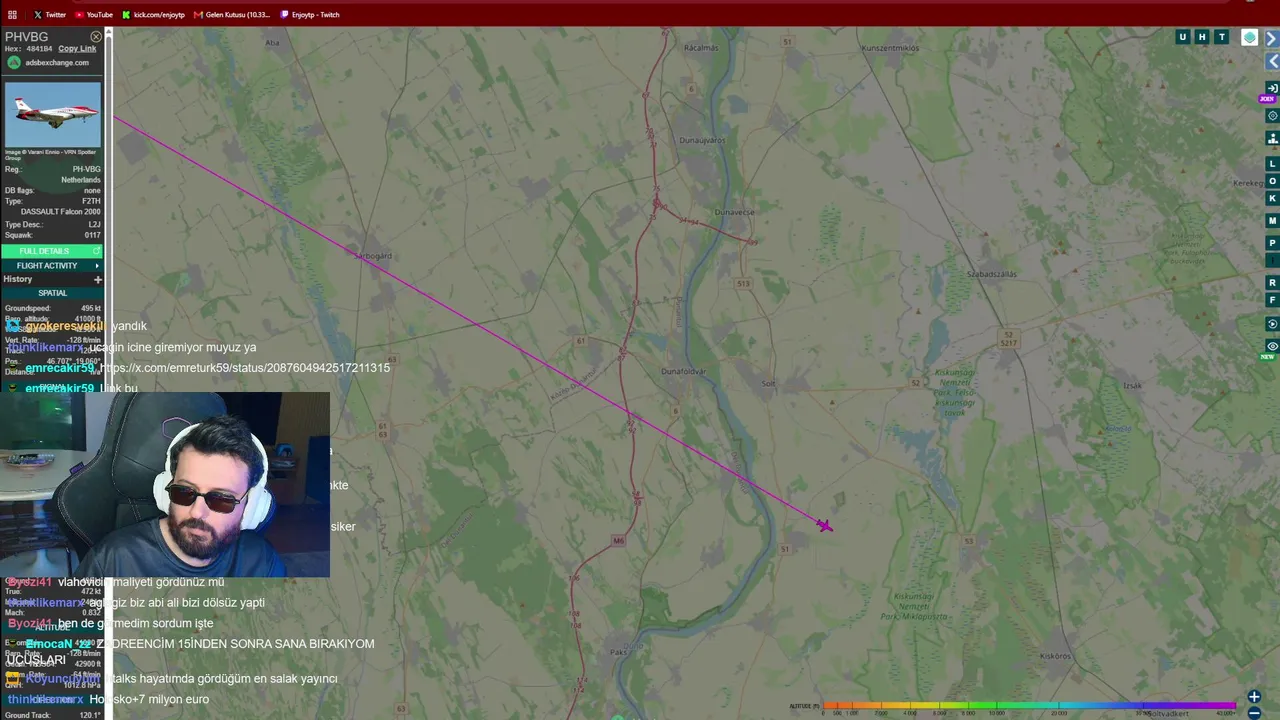The width and height of the screenshot is (1280, 720).
Task: Toggle the H map filter button
Action: point(1202,37)
